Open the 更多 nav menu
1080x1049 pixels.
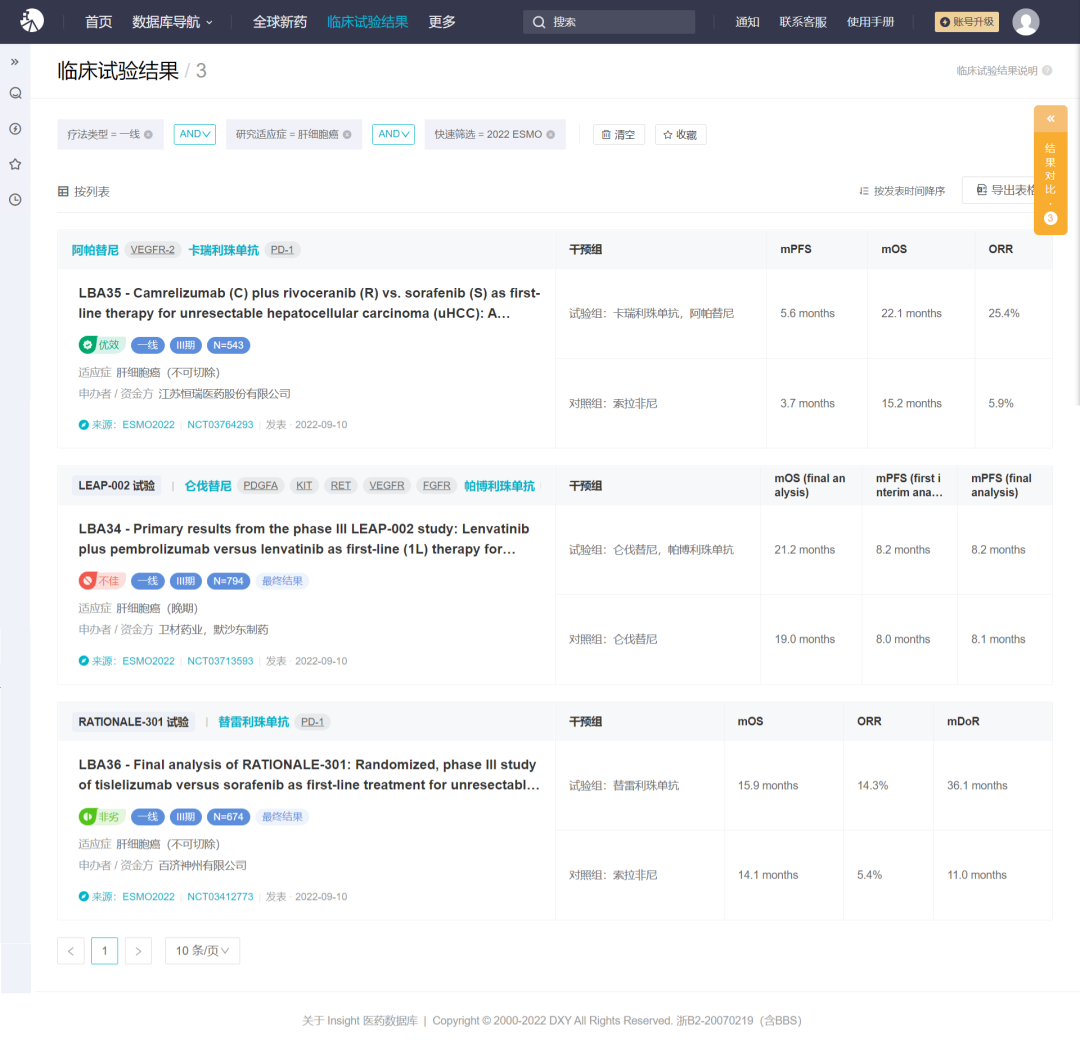pos(442,22)
